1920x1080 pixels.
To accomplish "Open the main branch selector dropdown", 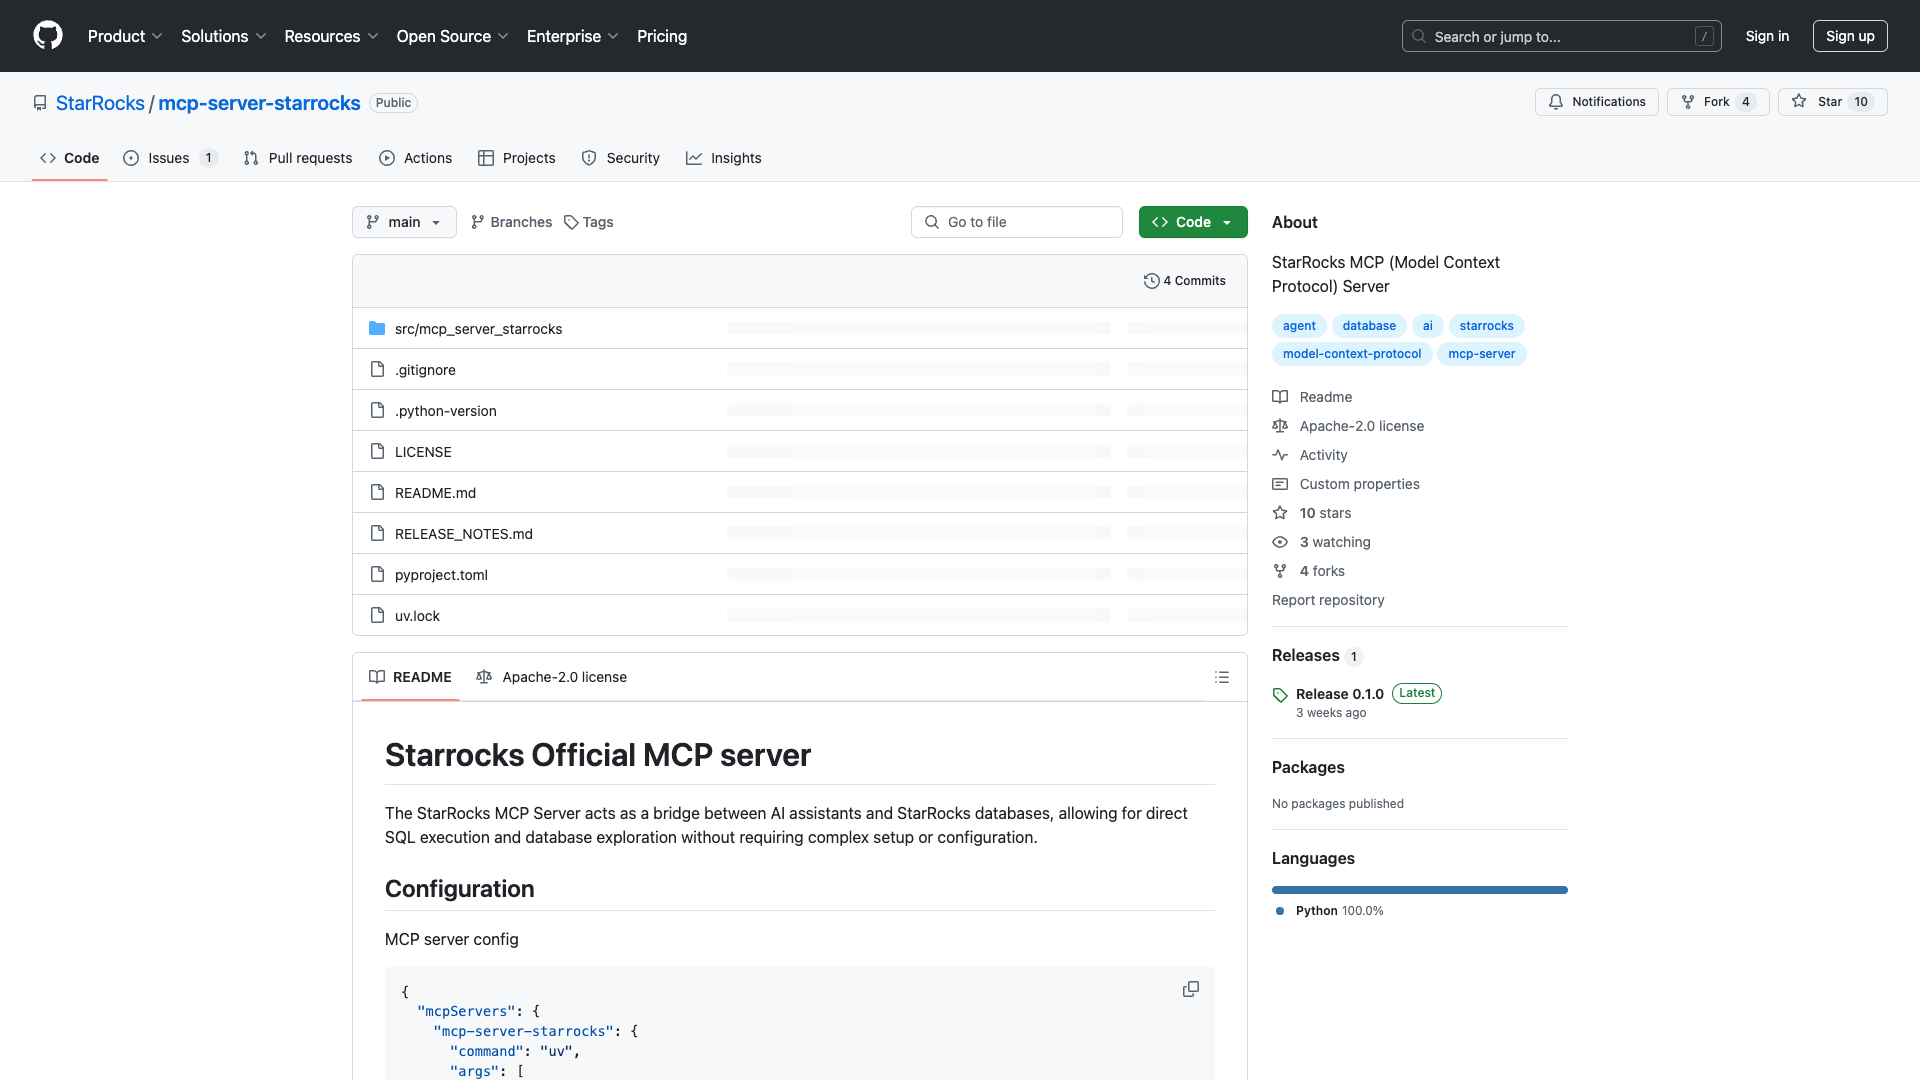I will (x=404, y=222).
